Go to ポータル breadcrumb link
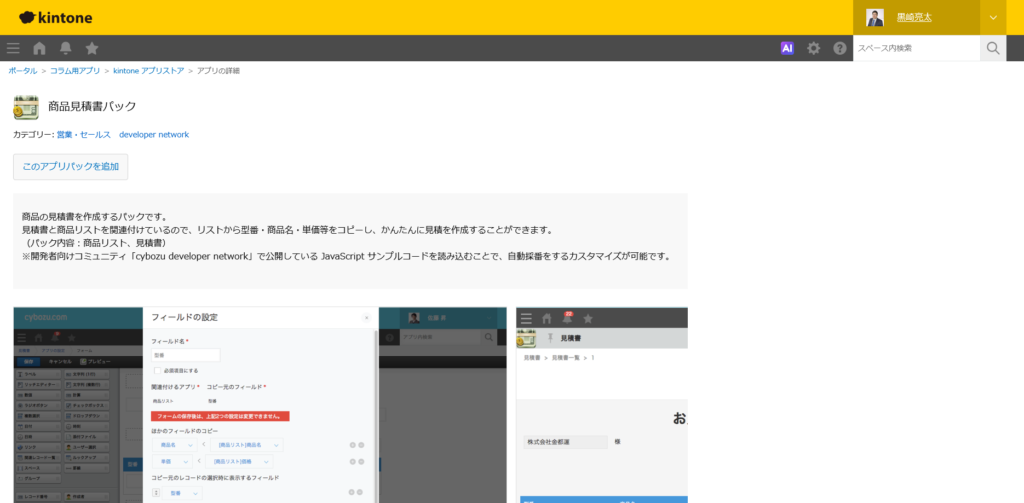Viewport: 1024px width, 503px height. point(23,71)
